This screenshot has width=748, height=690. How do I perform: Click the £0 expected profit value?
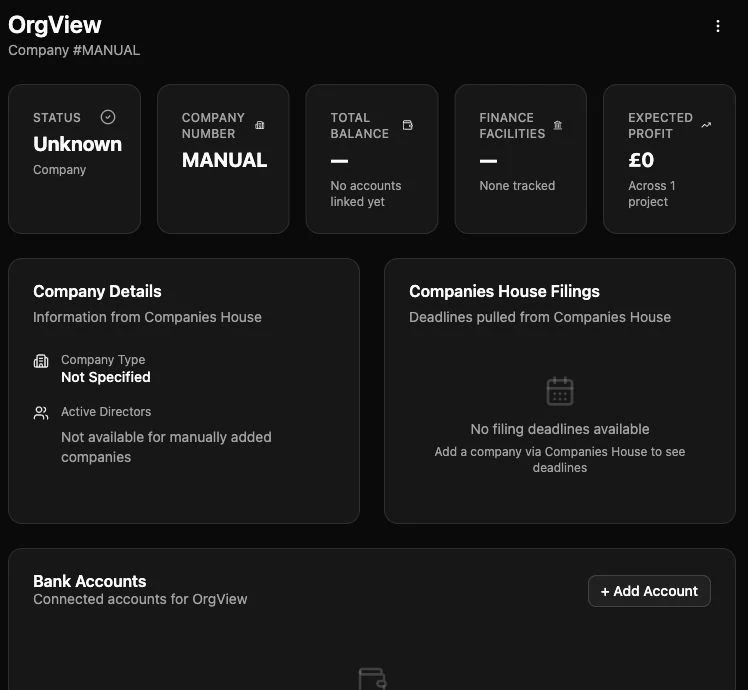[641, 160]
